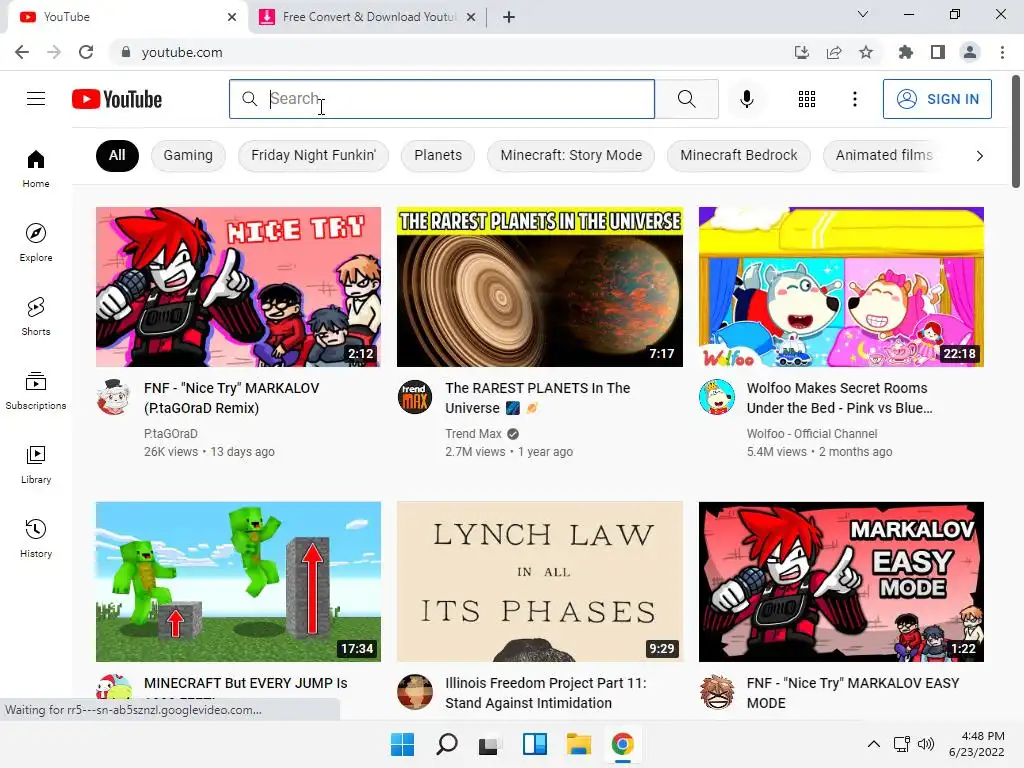Open Chrome extensions puzzle icon

[x=905, y=52]
